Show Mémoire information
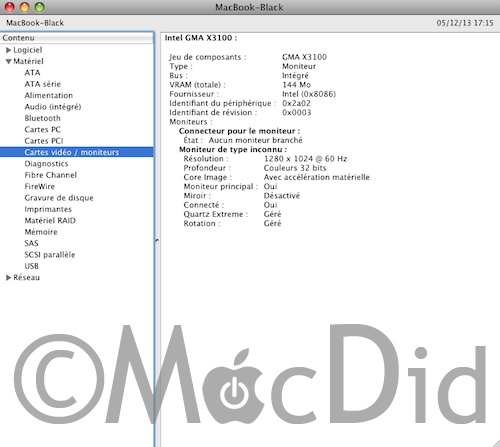The width and height of the screenshot is (500, 447). click(41, 232)
